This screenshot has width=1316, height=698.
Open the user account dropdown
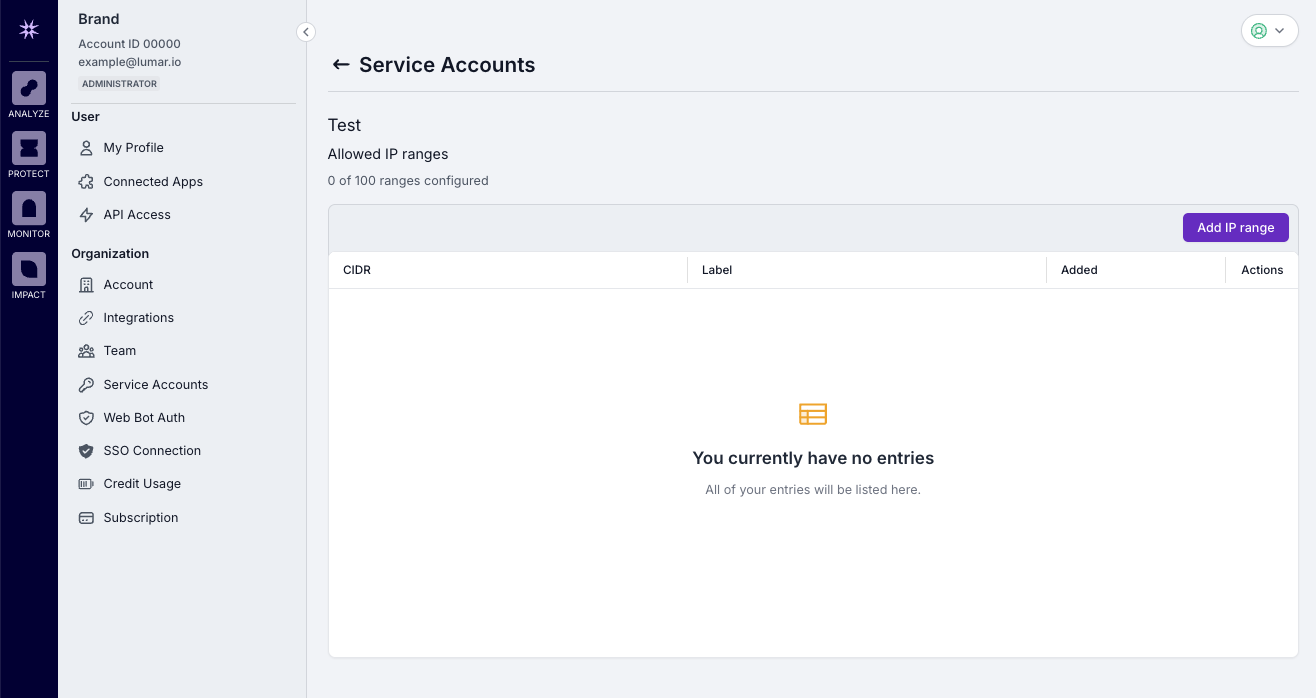pos(1269,31)
